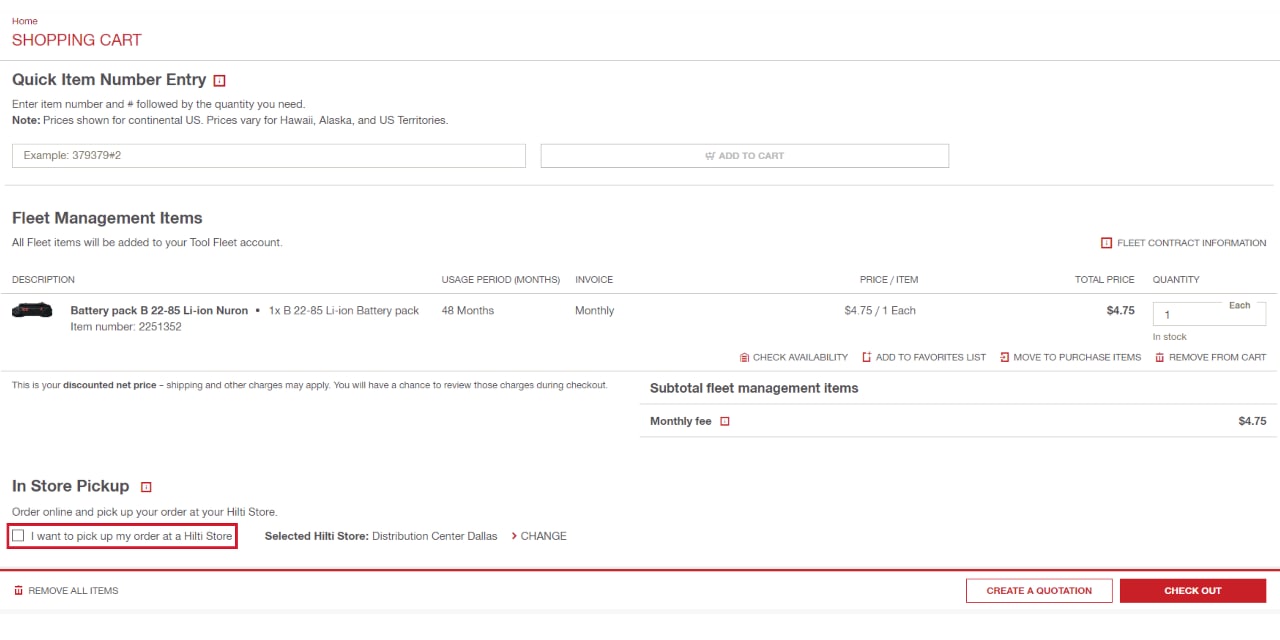Click the Add to Cart button
Image resolution: width=1280 pixels, height=640 pixels.
point(744,155)
